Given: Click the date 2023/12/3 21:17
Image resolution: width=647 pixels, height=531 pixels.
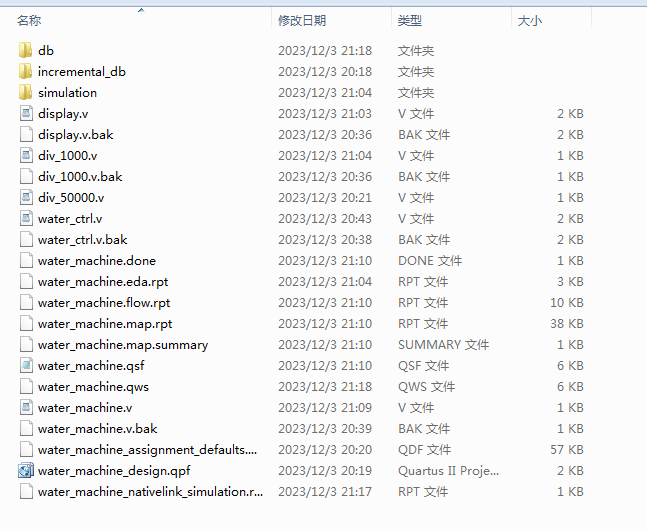Looking at the screenshot, I should (325, 492).
